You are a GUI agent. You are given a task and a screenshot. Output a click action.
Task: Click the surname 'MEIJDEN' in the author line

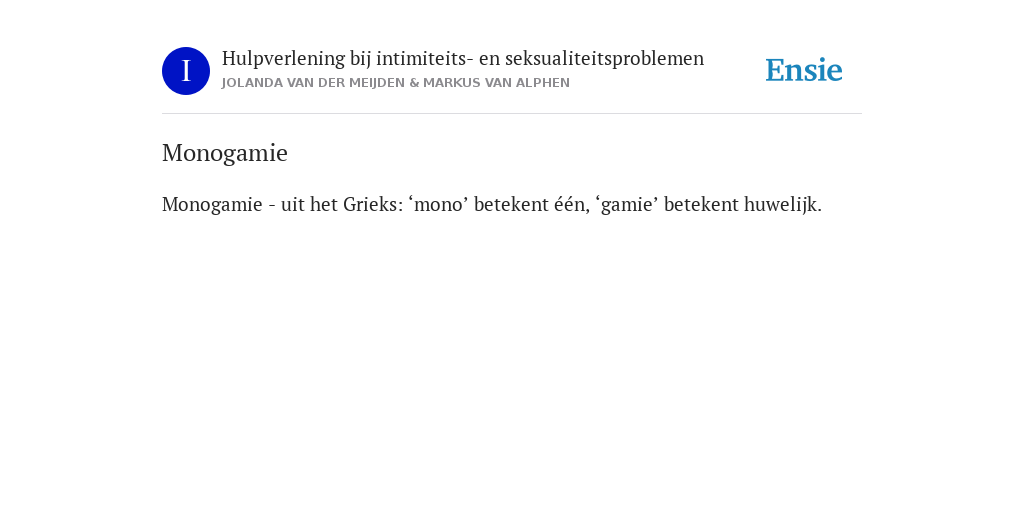(377, 83)
